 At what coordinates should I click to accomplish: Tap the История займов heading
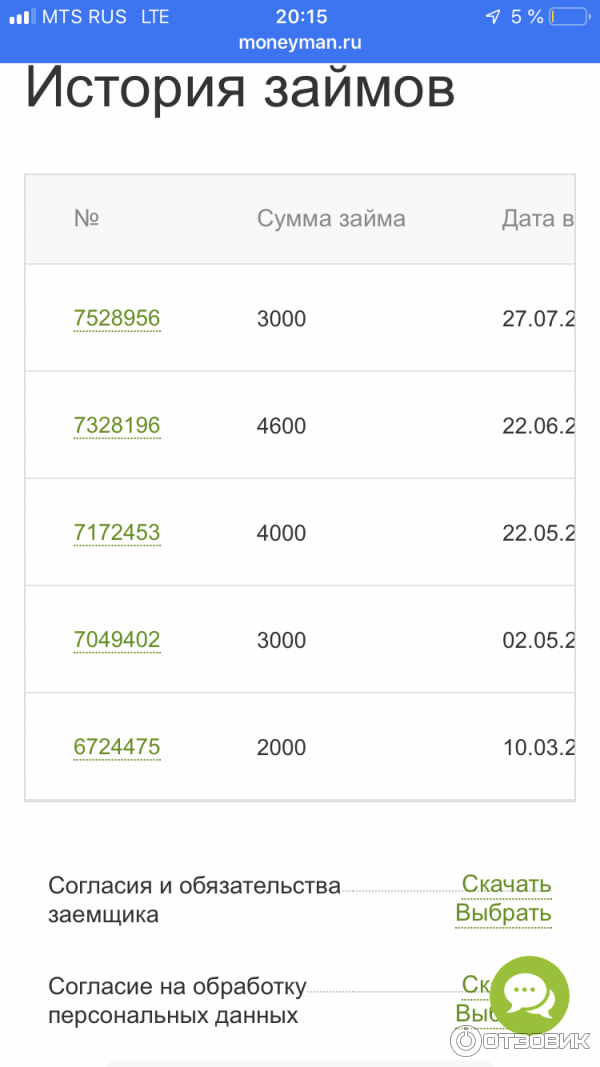[240, 88]
